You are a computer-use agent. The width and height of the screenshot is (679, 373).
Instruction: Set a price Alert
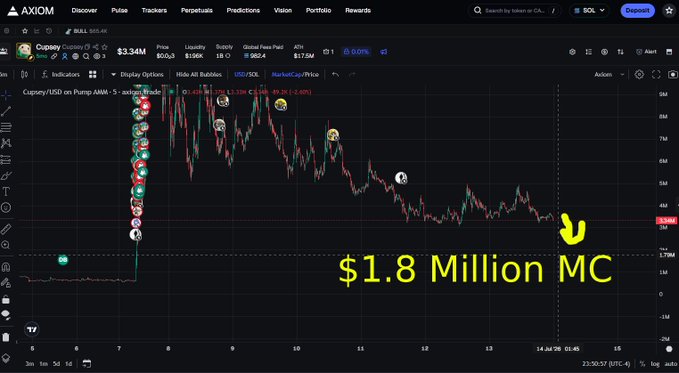click(646, 52)
